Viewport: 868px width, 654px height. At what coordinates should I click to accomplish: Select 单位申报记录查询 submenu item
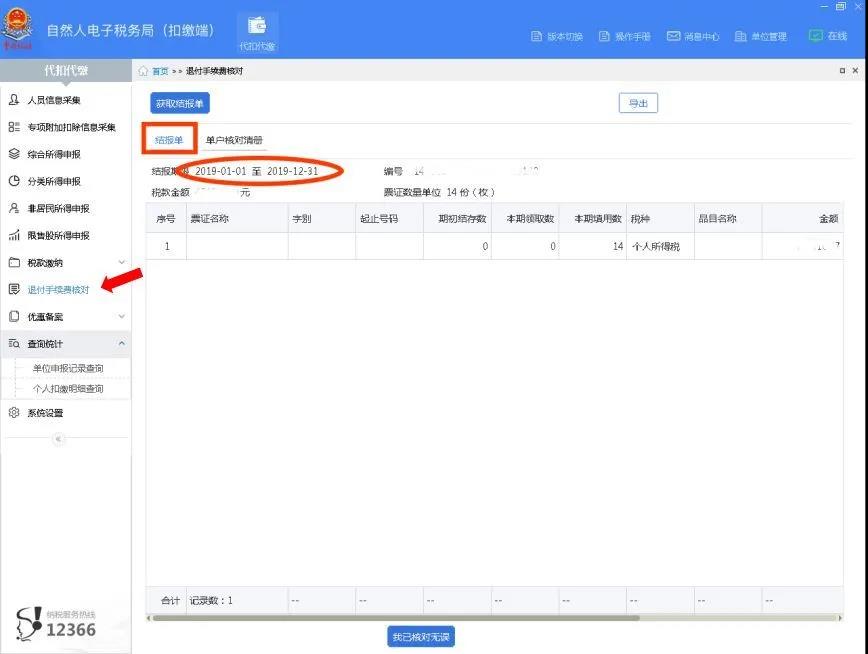click(x=67, y=369)
